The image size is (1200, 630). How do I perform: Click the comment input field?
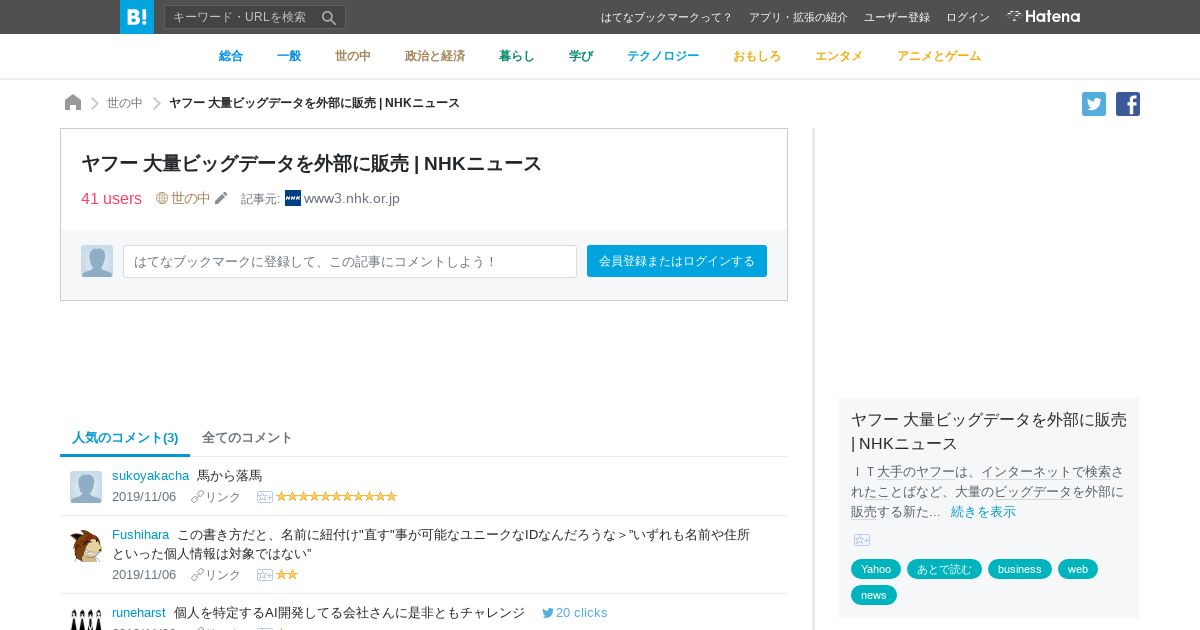click(350, 261)
